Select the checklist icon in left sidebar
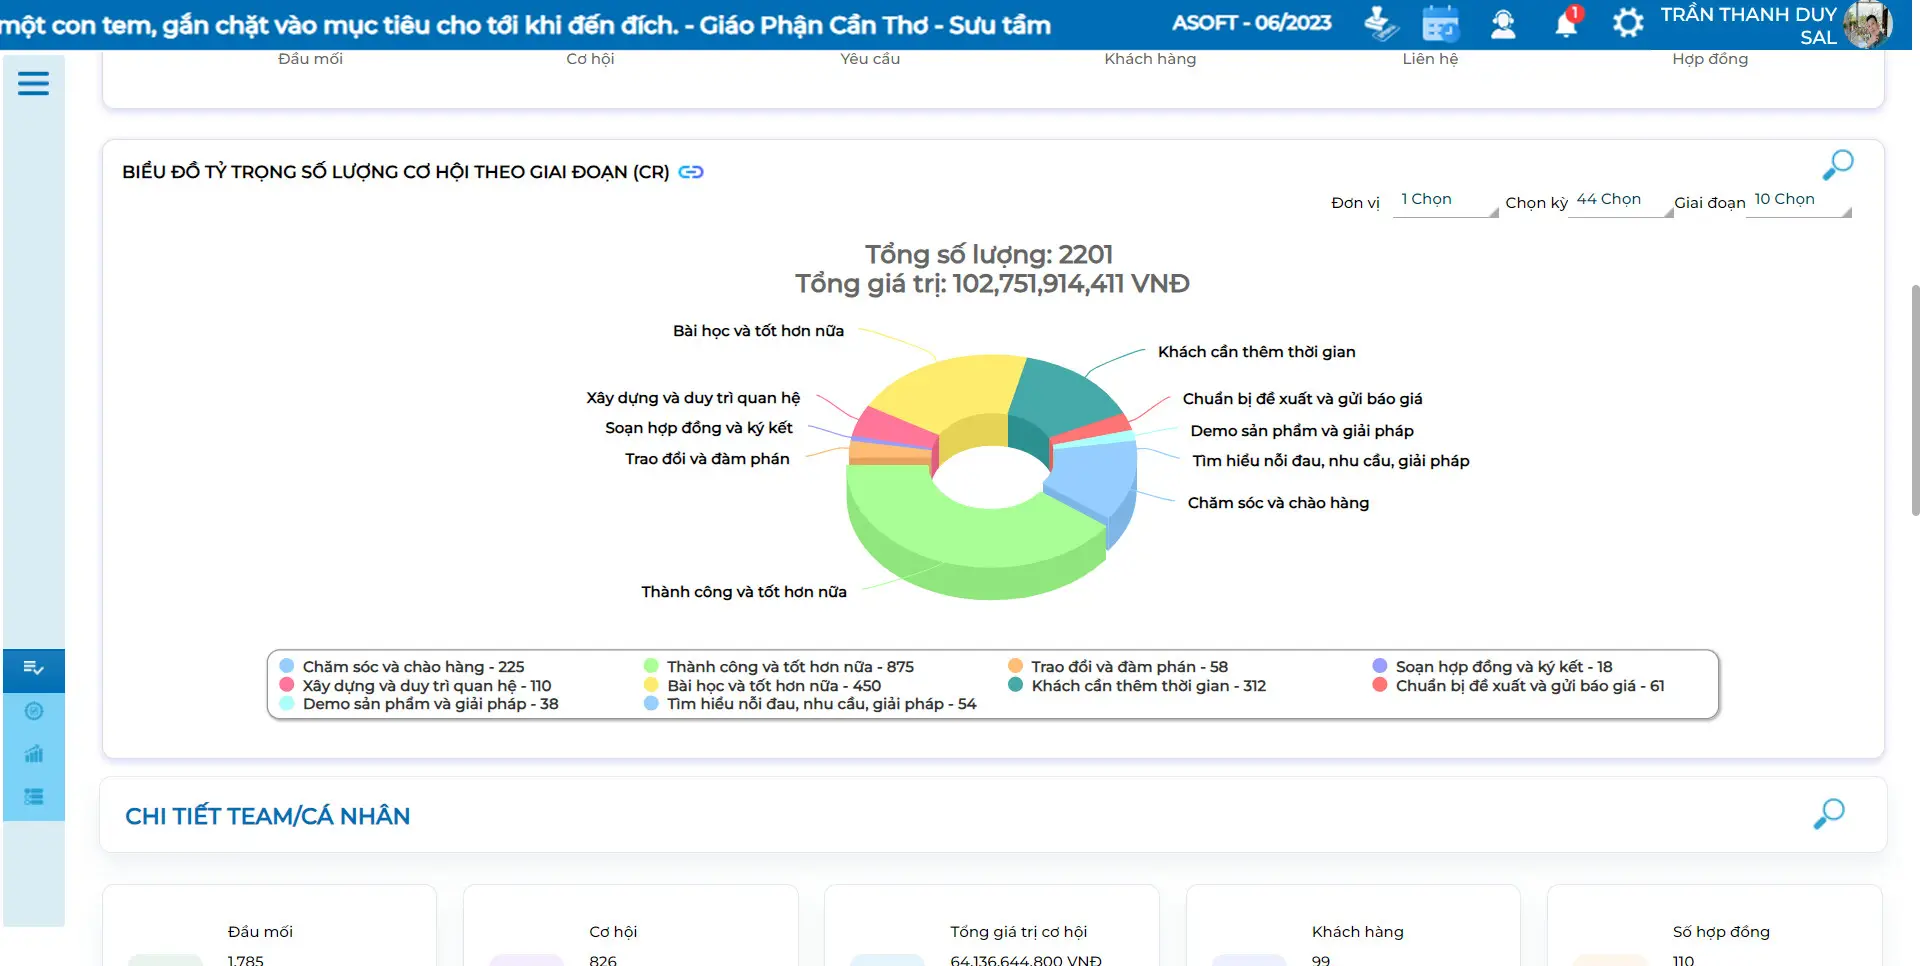Viewport: 1920px width, 966px height. point(34,668)
